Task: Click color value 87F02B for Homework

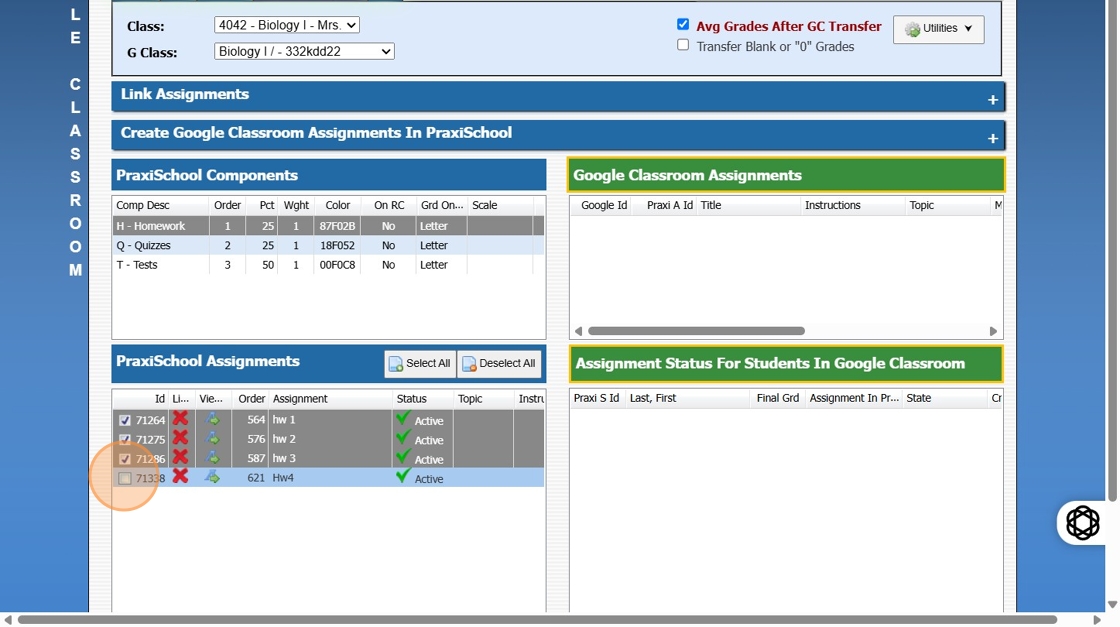Action: (337, 226)
